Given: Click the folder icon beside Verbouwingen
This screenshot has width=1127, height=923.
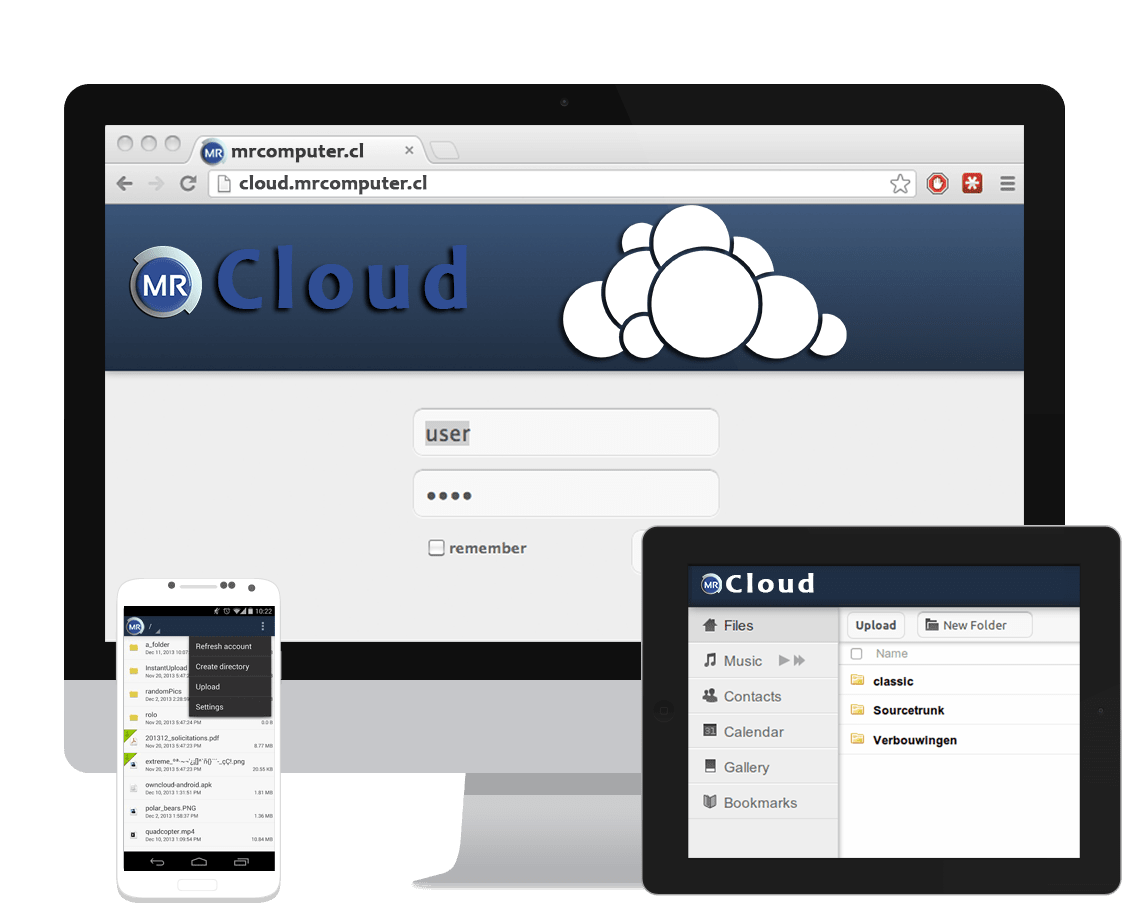Looking at the screenshot, I should (857, 738).
